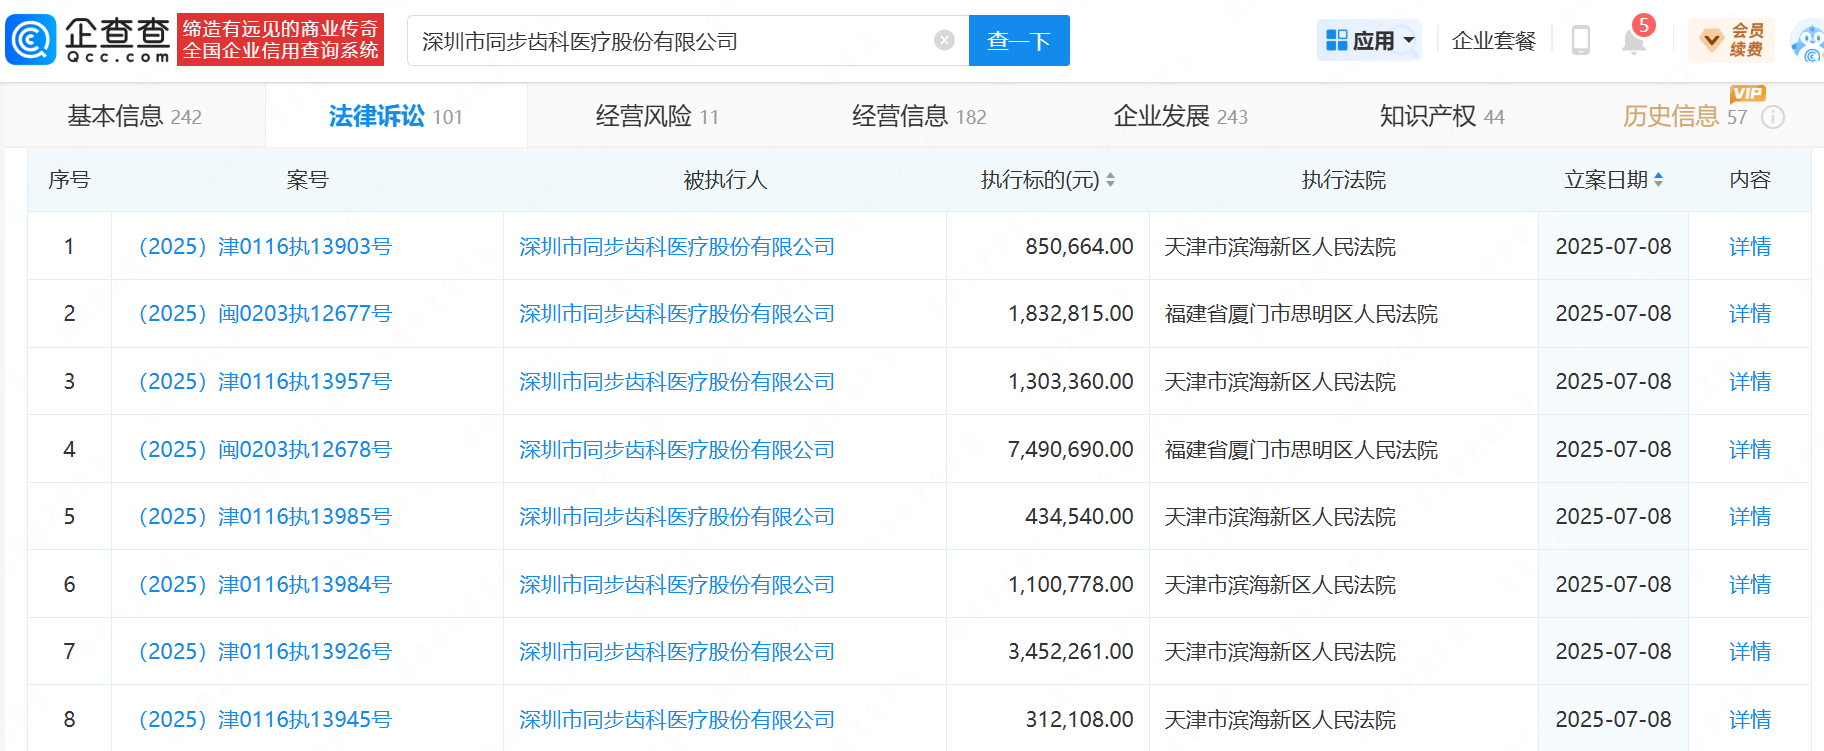Open the 知识产权 tab
Image resolution: width=1824 pixels, height=751 pixels.
pyautogui.click(x=1441, y=116)
